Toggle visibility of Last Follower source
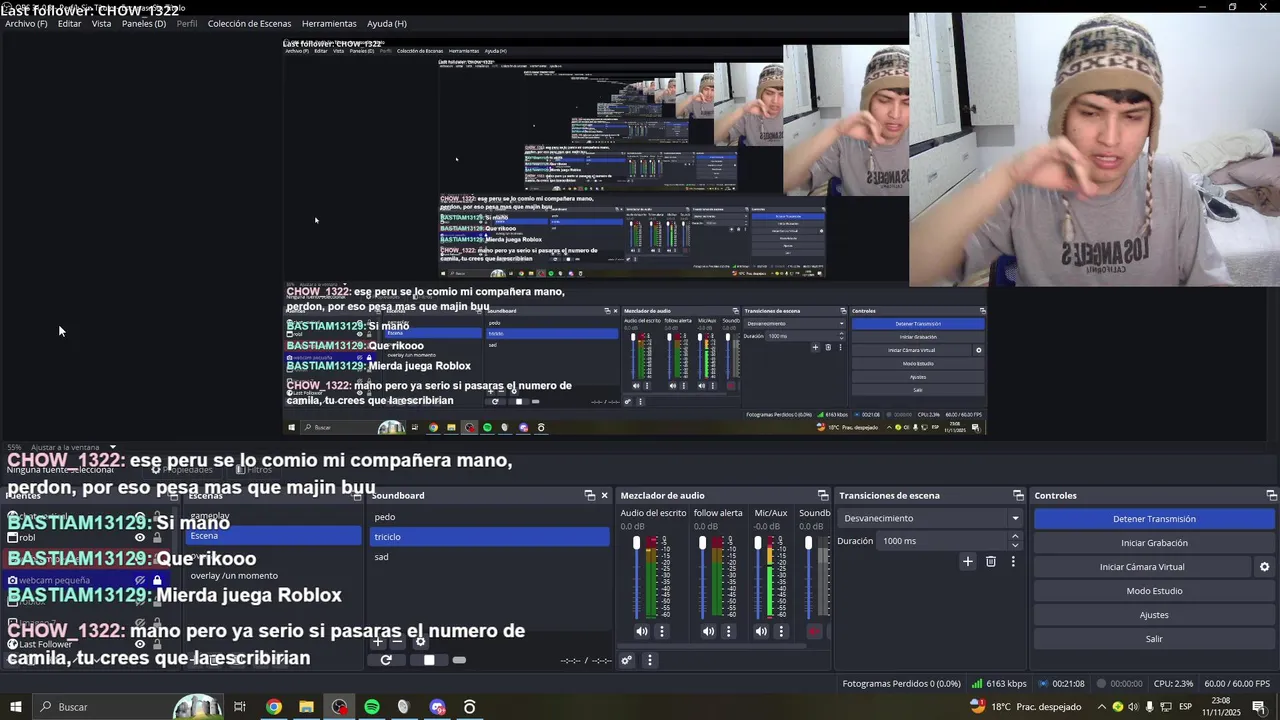 140,644
